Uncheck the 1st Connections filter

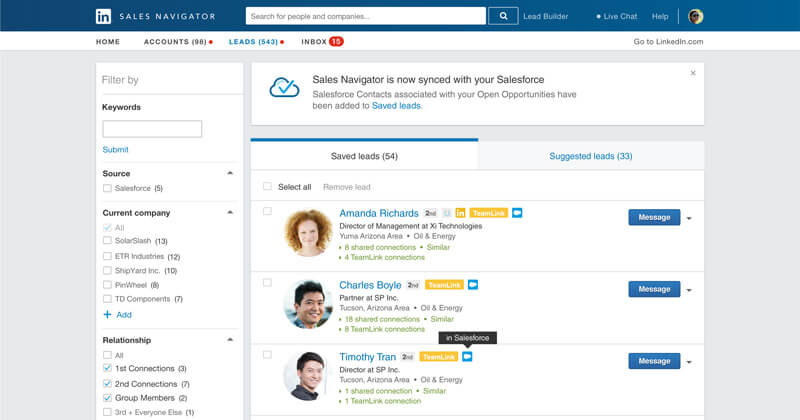[107, 368]
